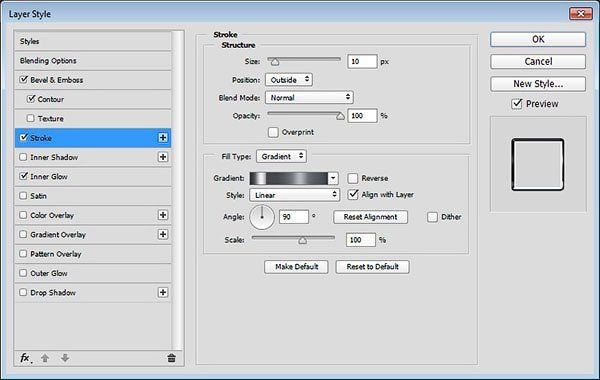This screenshot has height=380, width=600.
Task: Uncheck the Stroke effect checkbox
Action: (24, 138)
